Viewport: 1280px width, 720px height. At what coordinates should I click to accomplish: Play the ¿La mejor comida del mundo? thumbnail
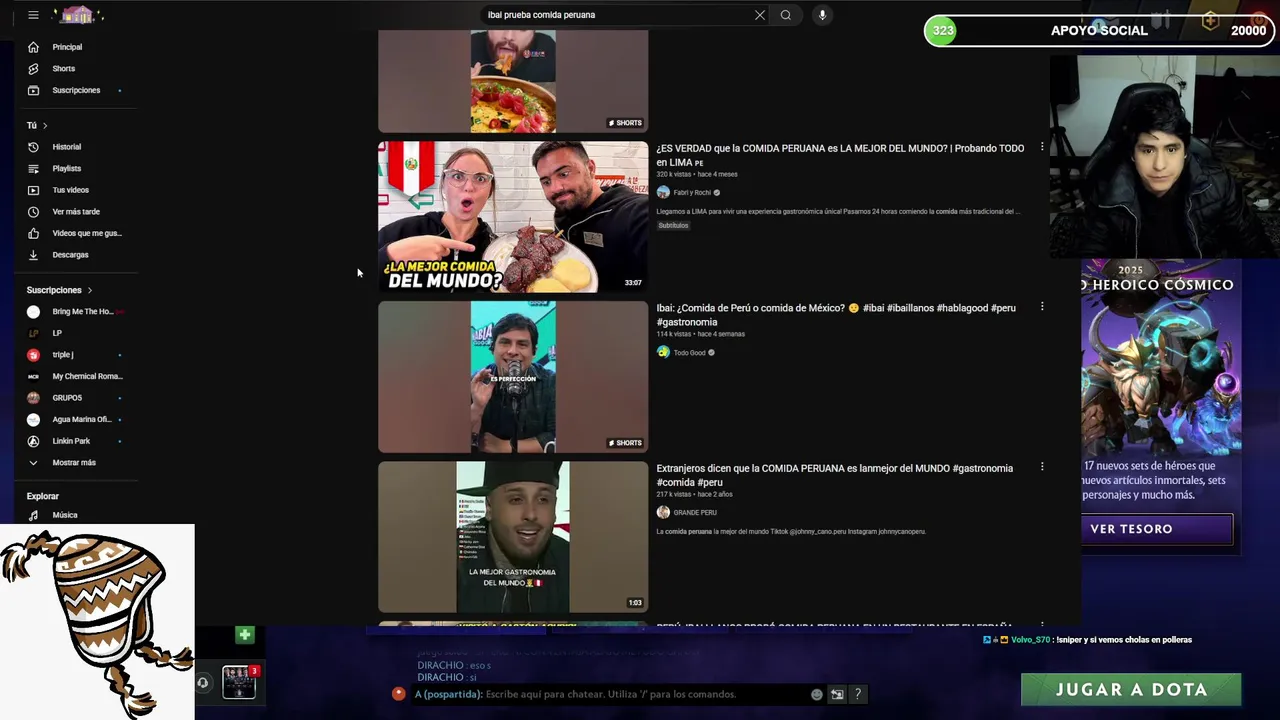point(513,217)
